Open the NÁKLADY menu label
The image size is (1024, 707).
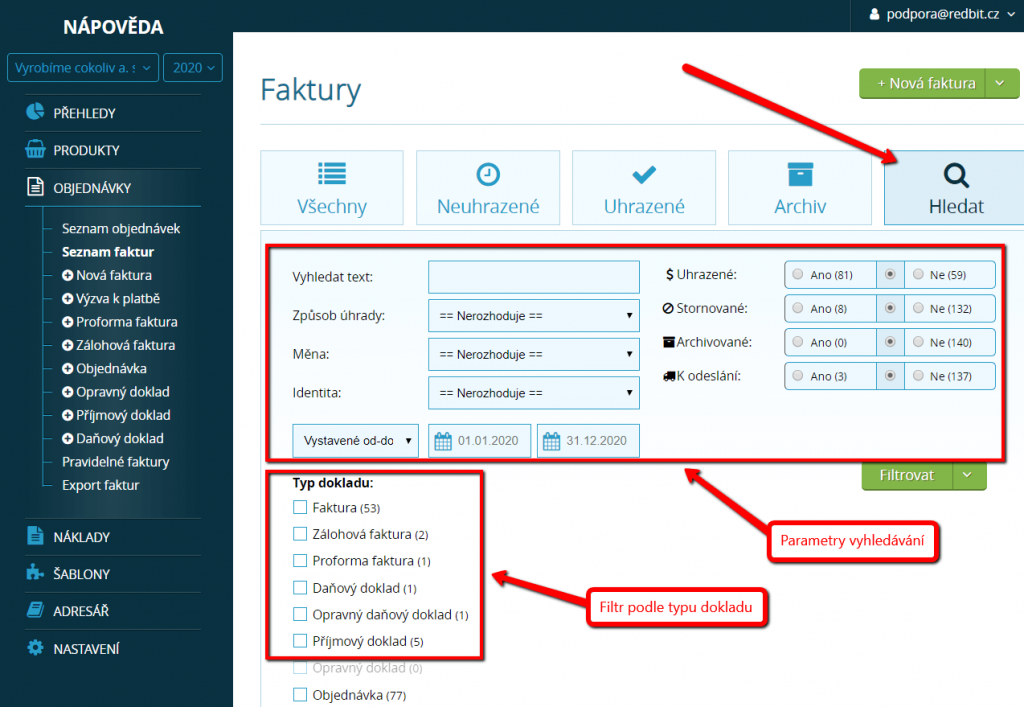(82, 537)
